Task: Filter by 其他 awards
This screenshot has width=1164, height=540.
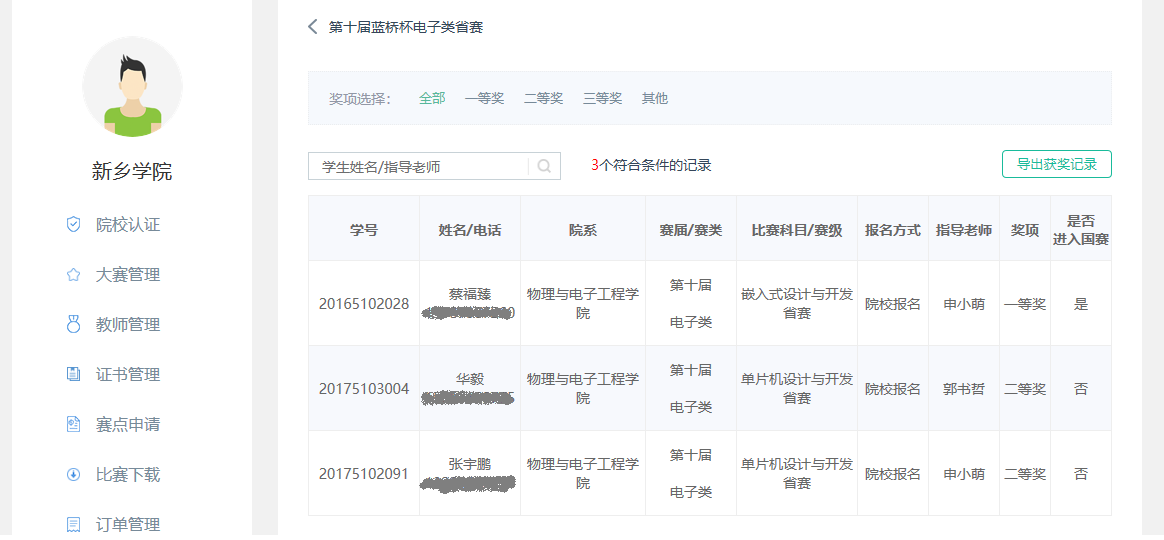Action: click(654, 98)
